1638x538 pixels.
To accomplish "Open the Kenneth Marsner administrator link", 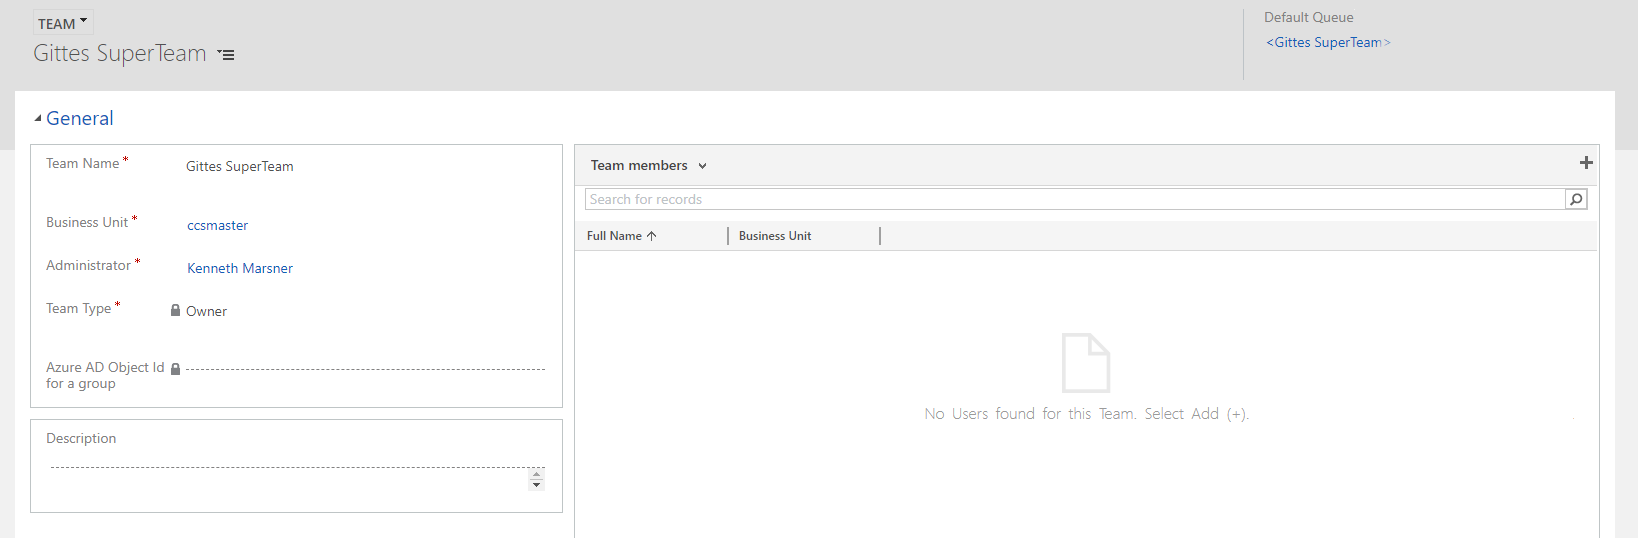I will [x=240, y=268].
